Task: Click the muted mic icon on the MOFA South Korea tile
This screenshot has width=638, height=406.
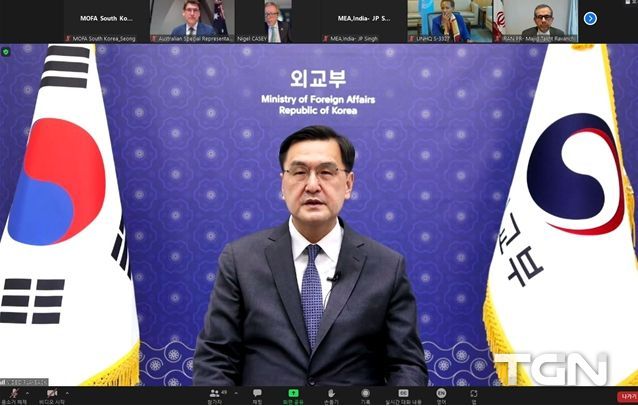Action: point(68,39)
